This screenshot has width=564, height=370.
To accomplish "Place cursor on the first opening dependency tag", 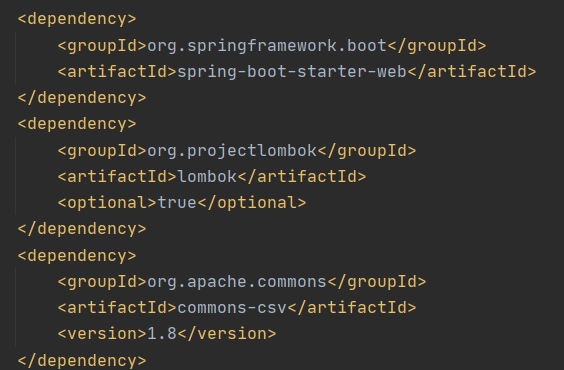I will pyautogui.click(x=77, y=19).
